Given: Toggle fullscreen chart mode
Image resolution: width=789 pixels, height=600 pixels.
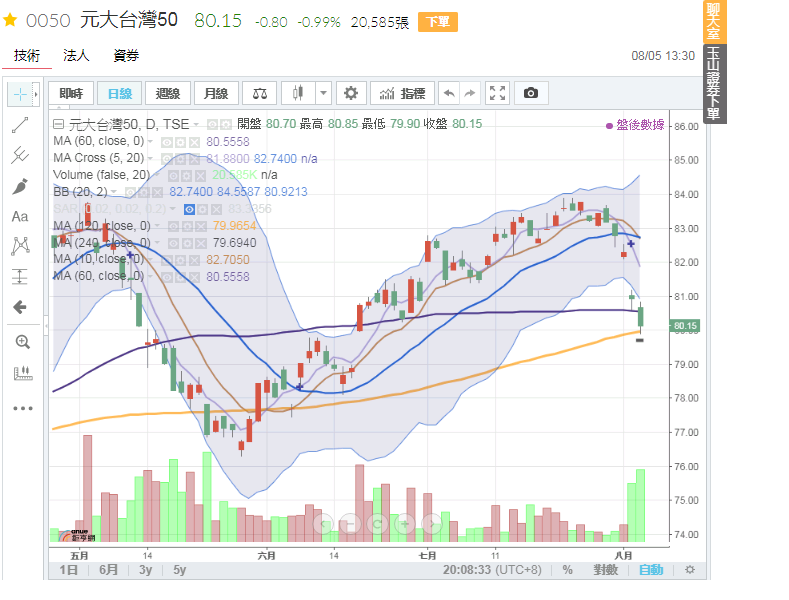Looking at the screenshot, I should (498, 93).
